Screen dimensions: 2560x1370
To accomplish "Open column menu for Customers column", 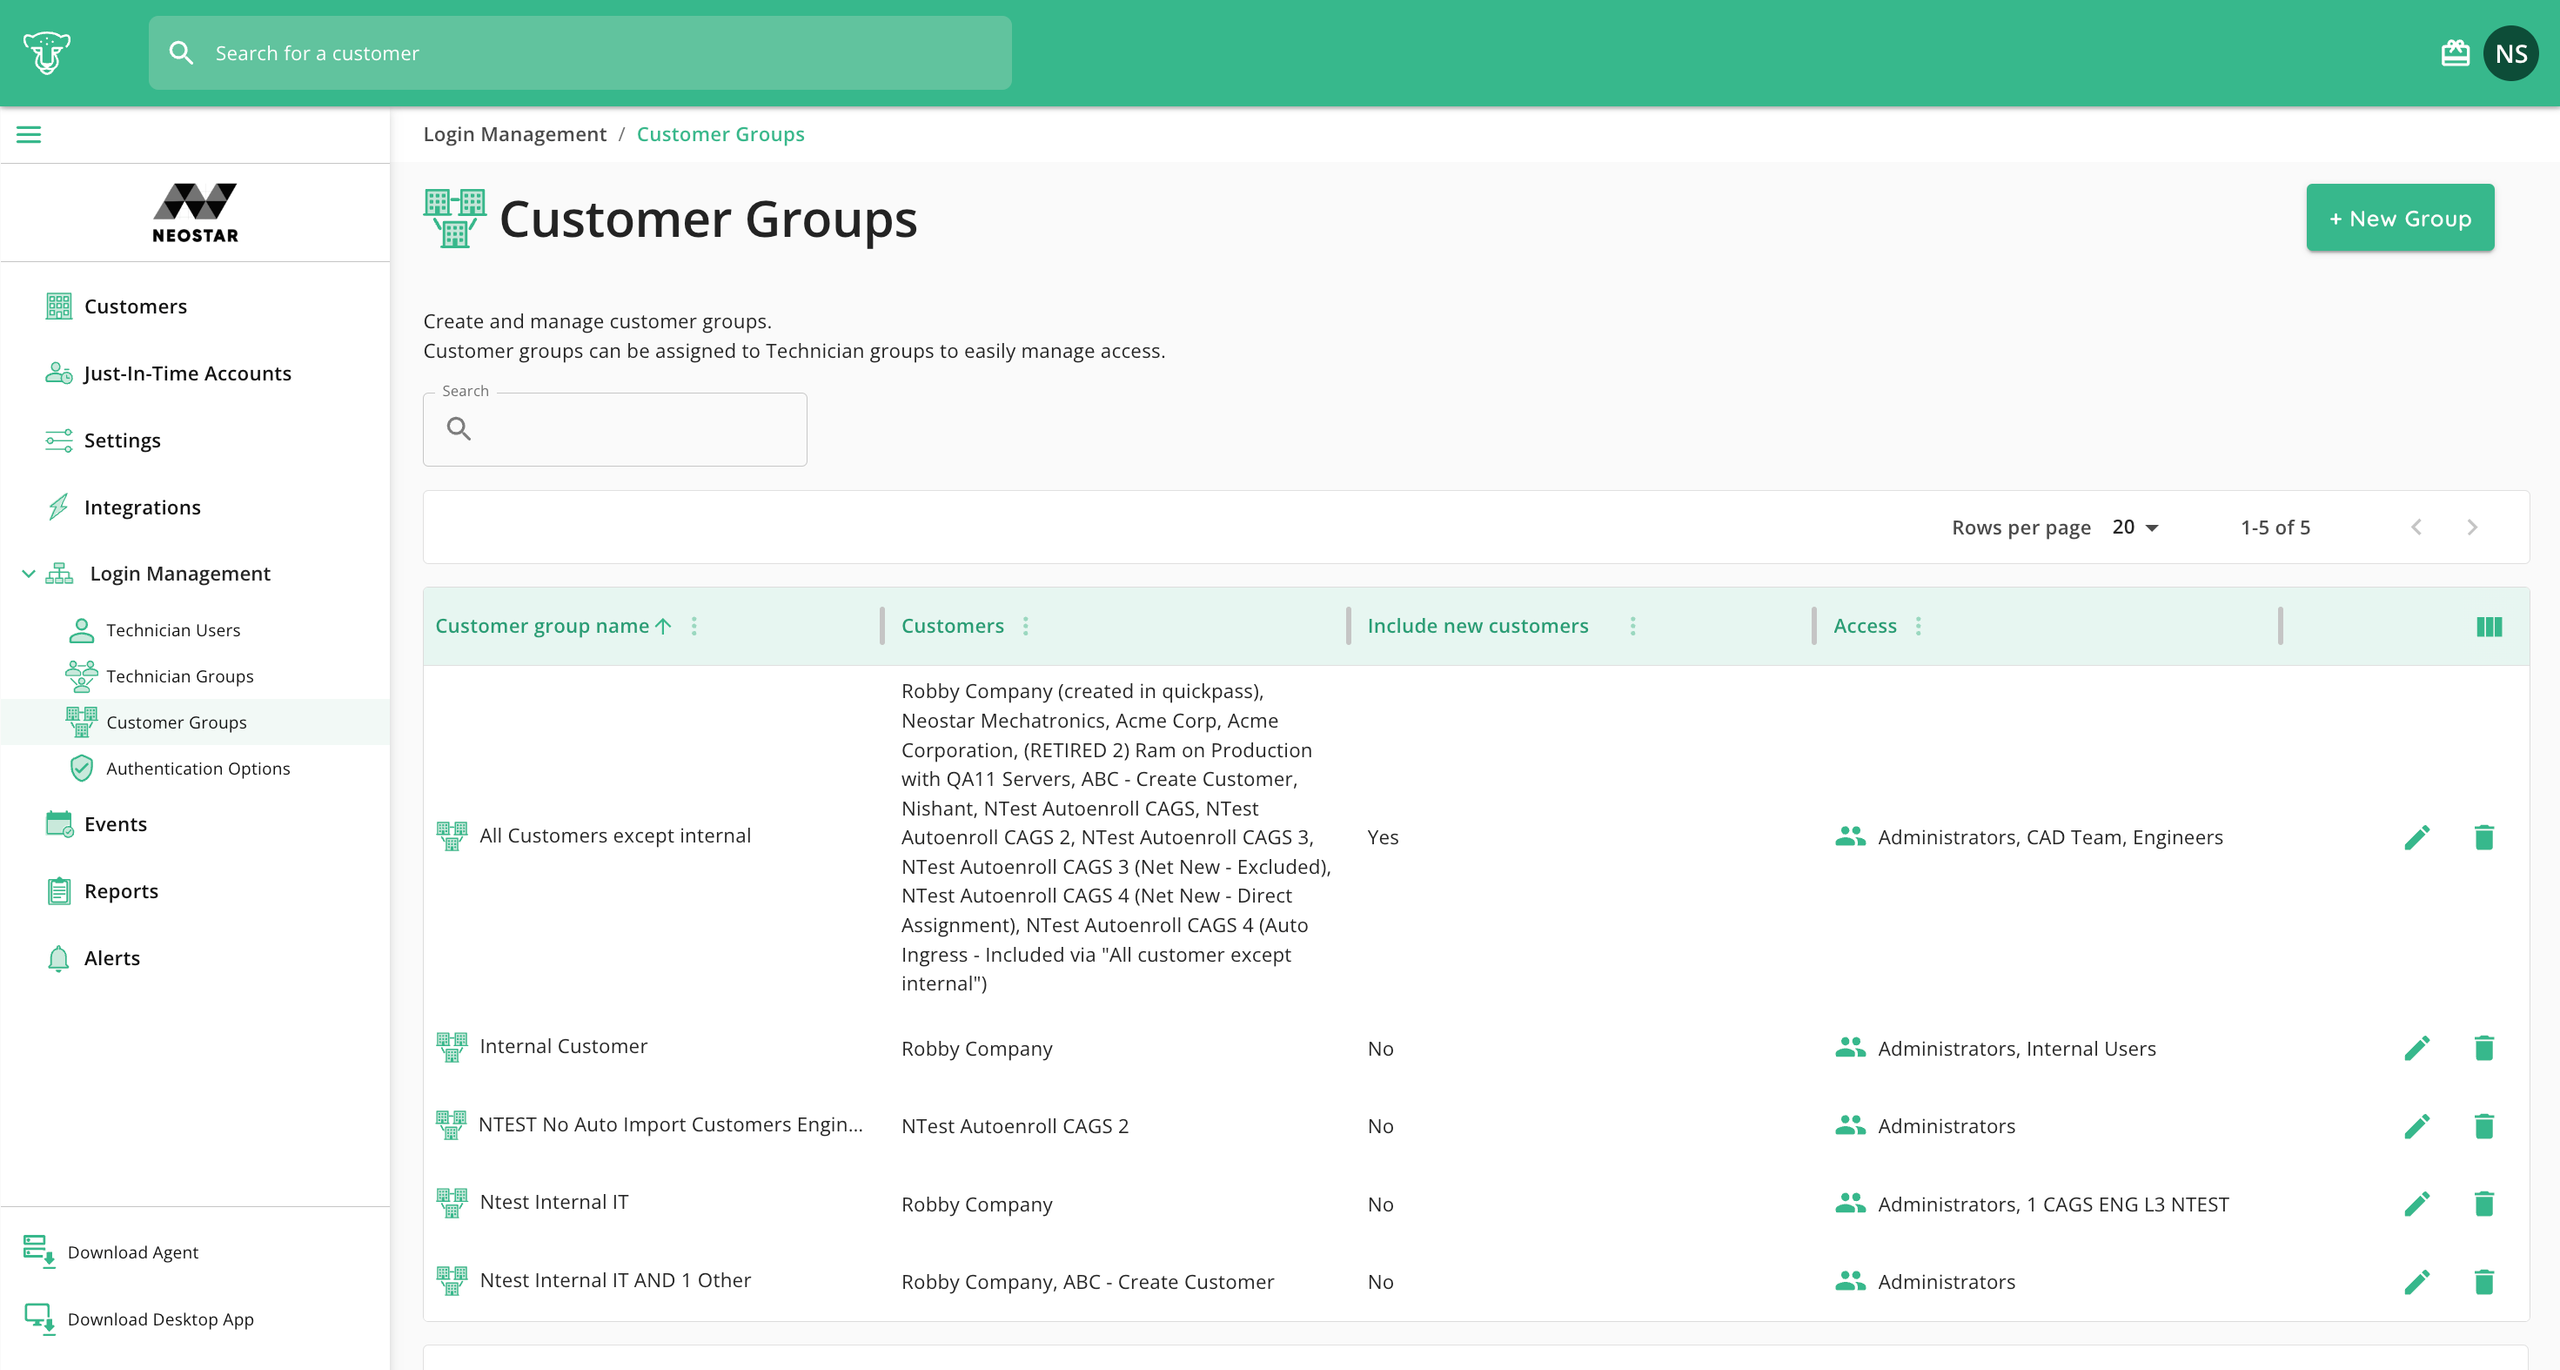I will tap(1026, 626).
